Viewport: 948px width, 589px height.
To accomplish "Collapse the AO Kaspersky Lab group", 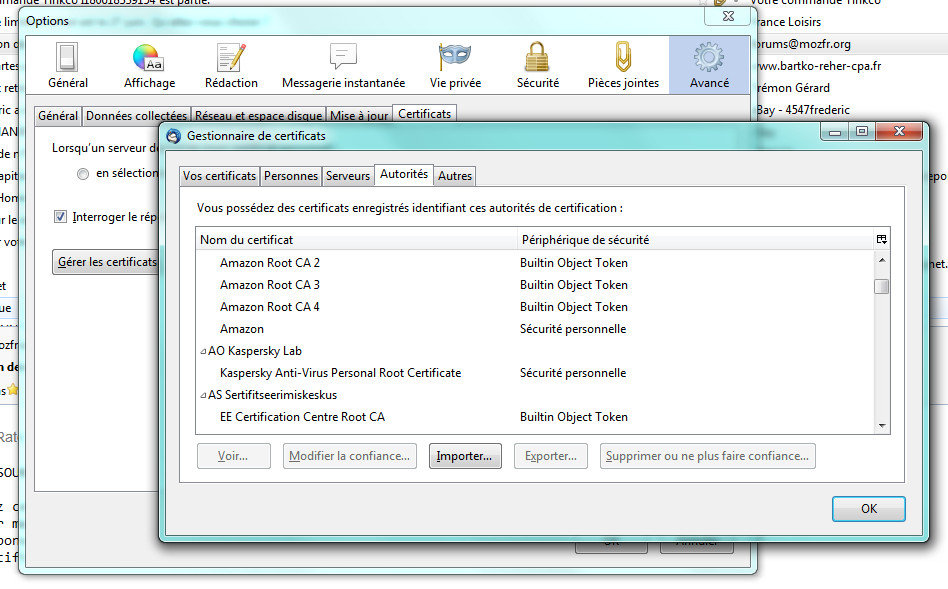I will (203, 351).
